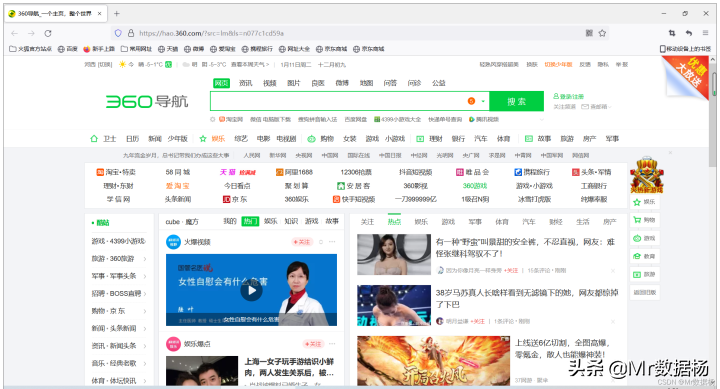Select the 视频 search tab

tap(270, 83)
